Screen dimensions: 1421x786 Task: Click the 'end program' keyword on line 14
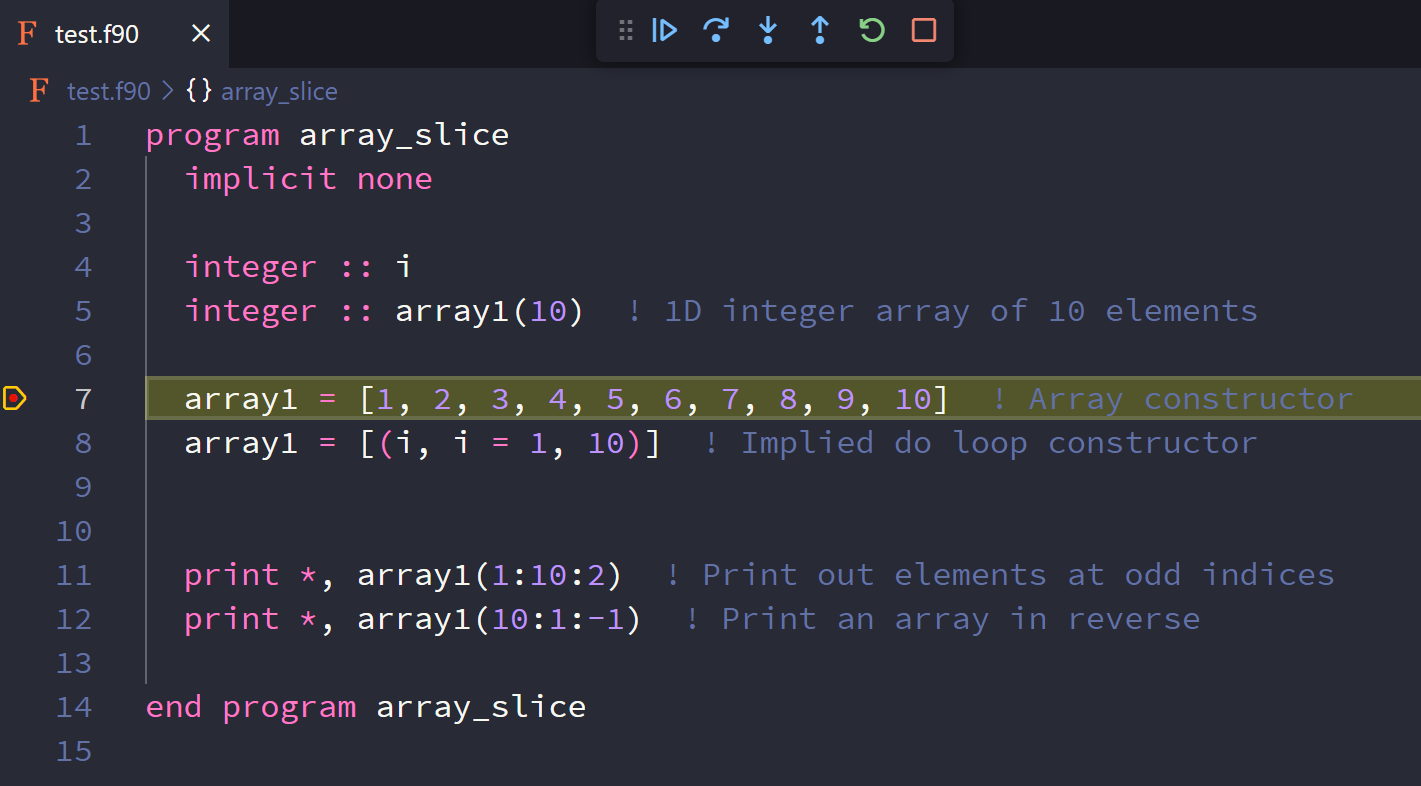[250, 707]
